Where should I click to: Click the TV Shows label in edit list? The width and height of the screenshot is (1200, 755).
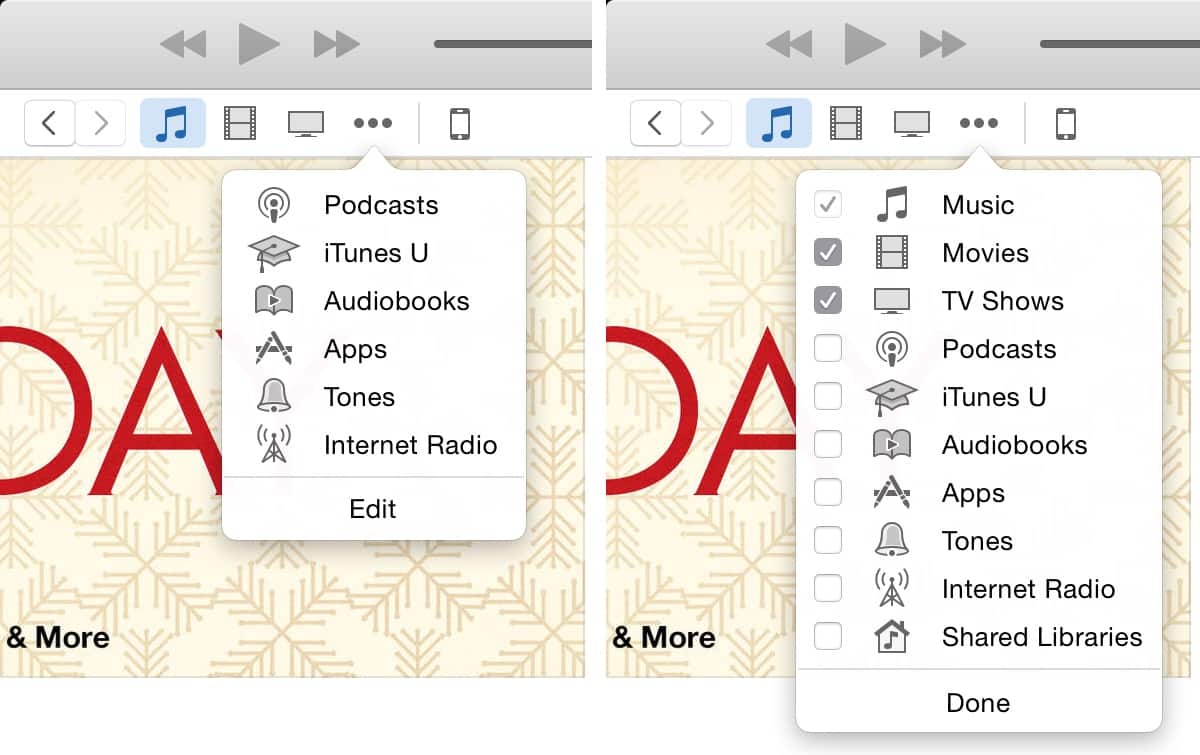coord(1003,301)
